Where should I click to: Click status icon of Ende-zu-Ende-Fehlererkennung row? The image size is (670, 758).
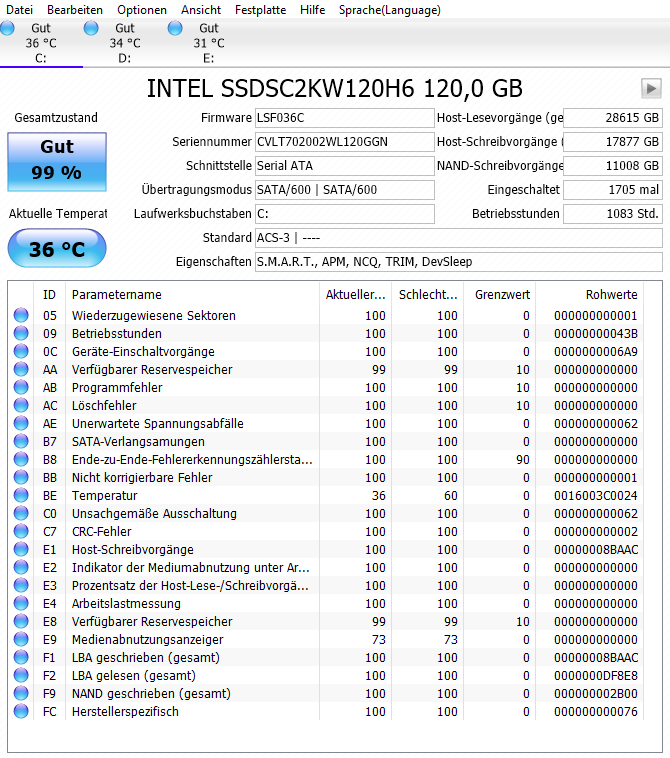coord(21,459)
